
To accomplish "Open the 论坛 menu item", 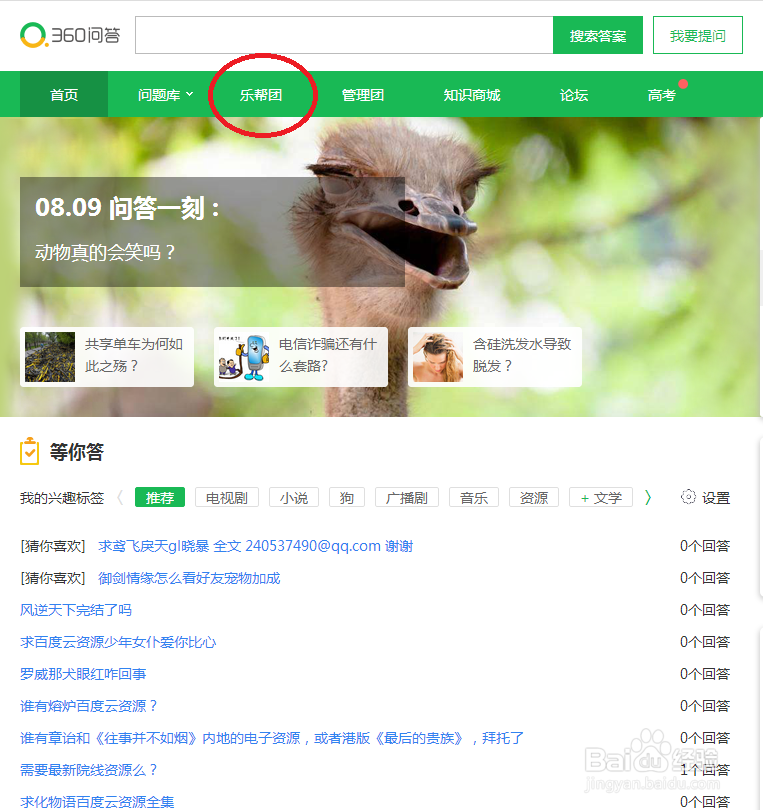I will (574, 95).
